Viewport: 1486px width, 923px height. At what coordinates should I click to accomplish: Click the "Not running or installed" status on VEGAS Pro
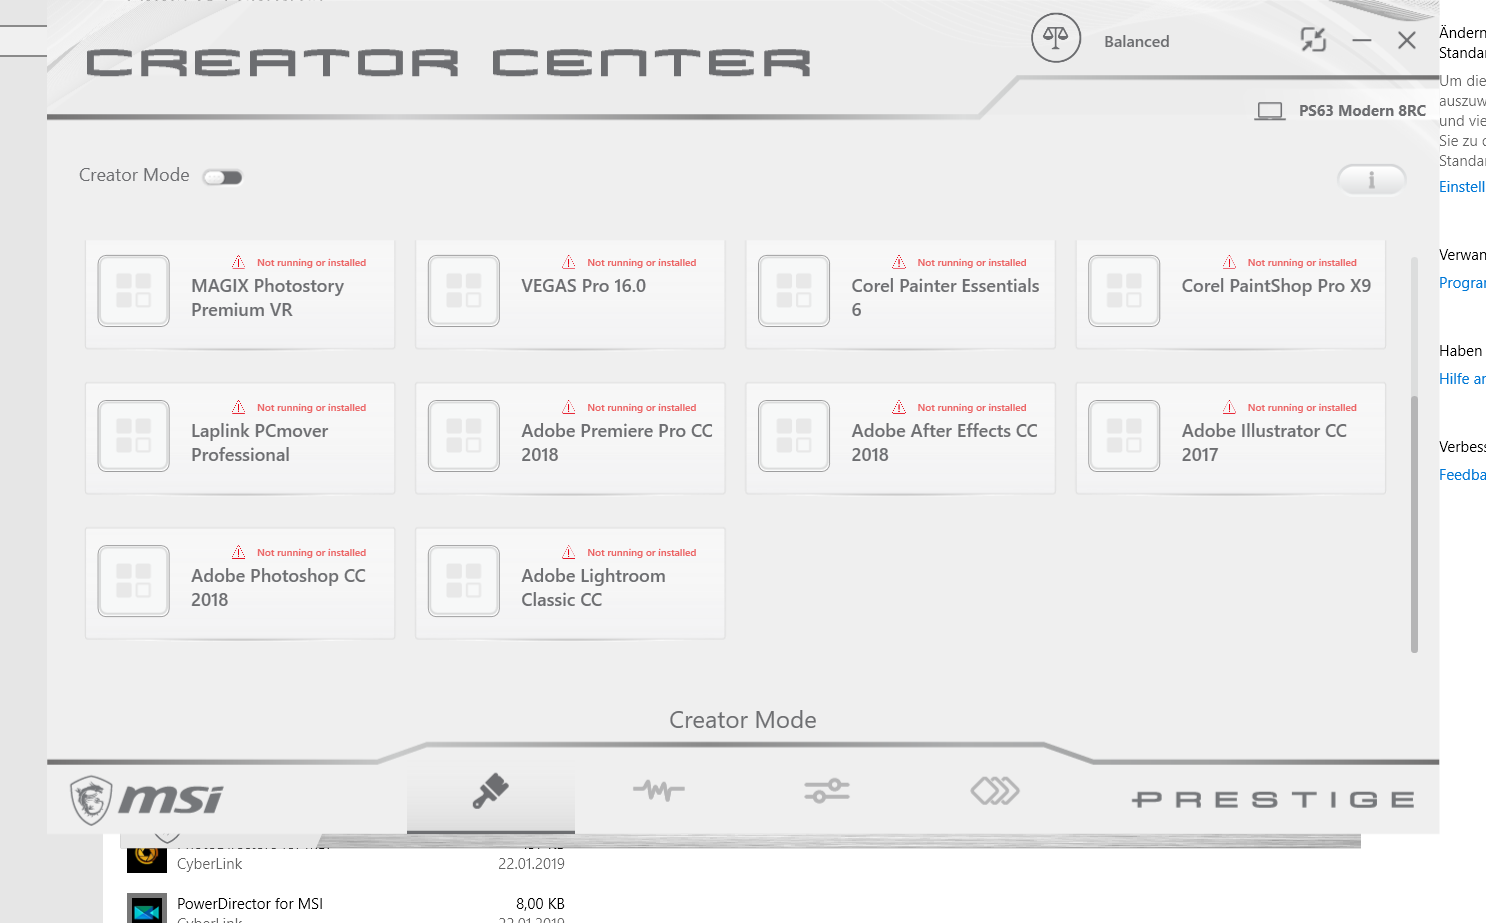tap(642, 263)
